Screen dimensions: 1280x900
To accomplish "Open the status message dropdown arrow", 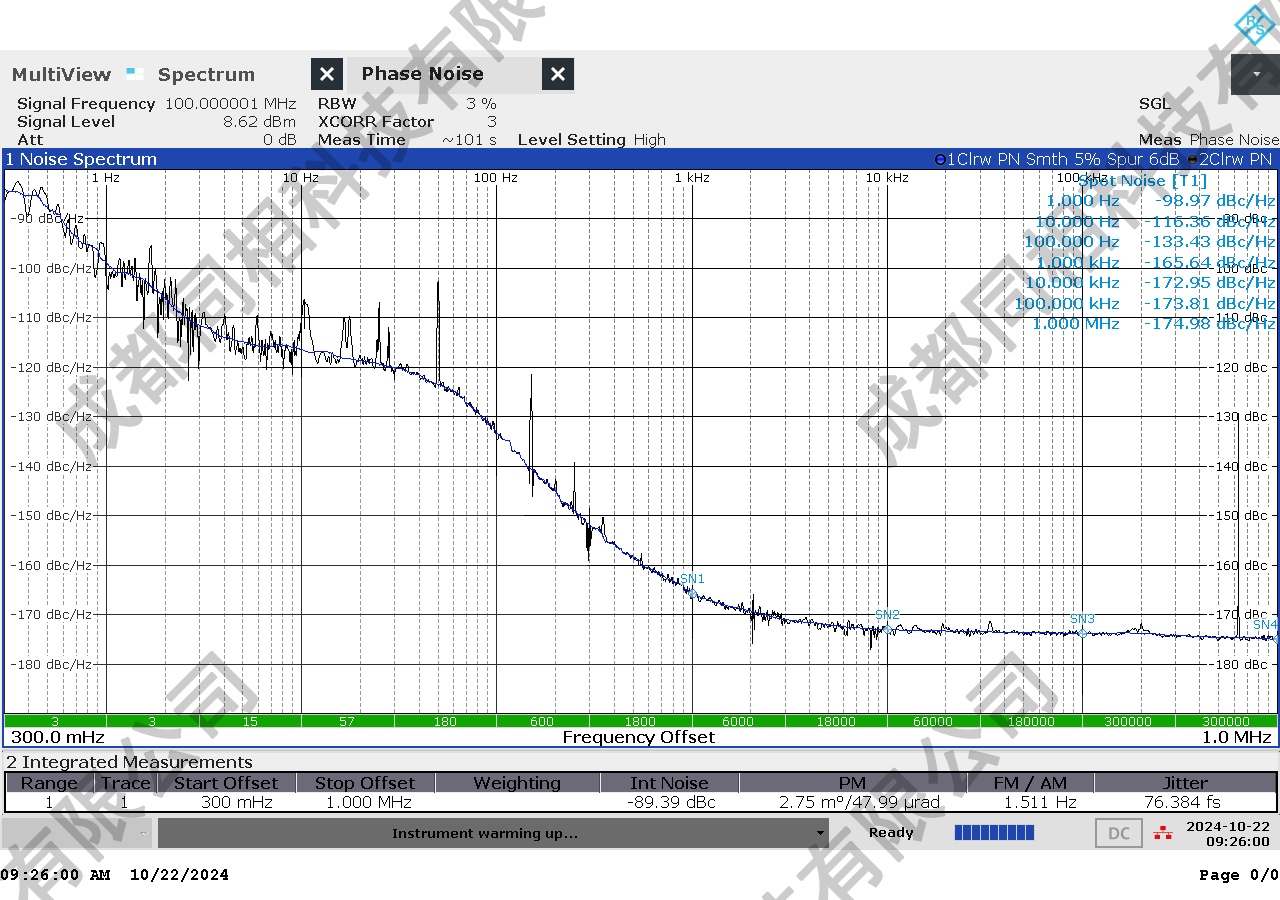I will (821, 833).
